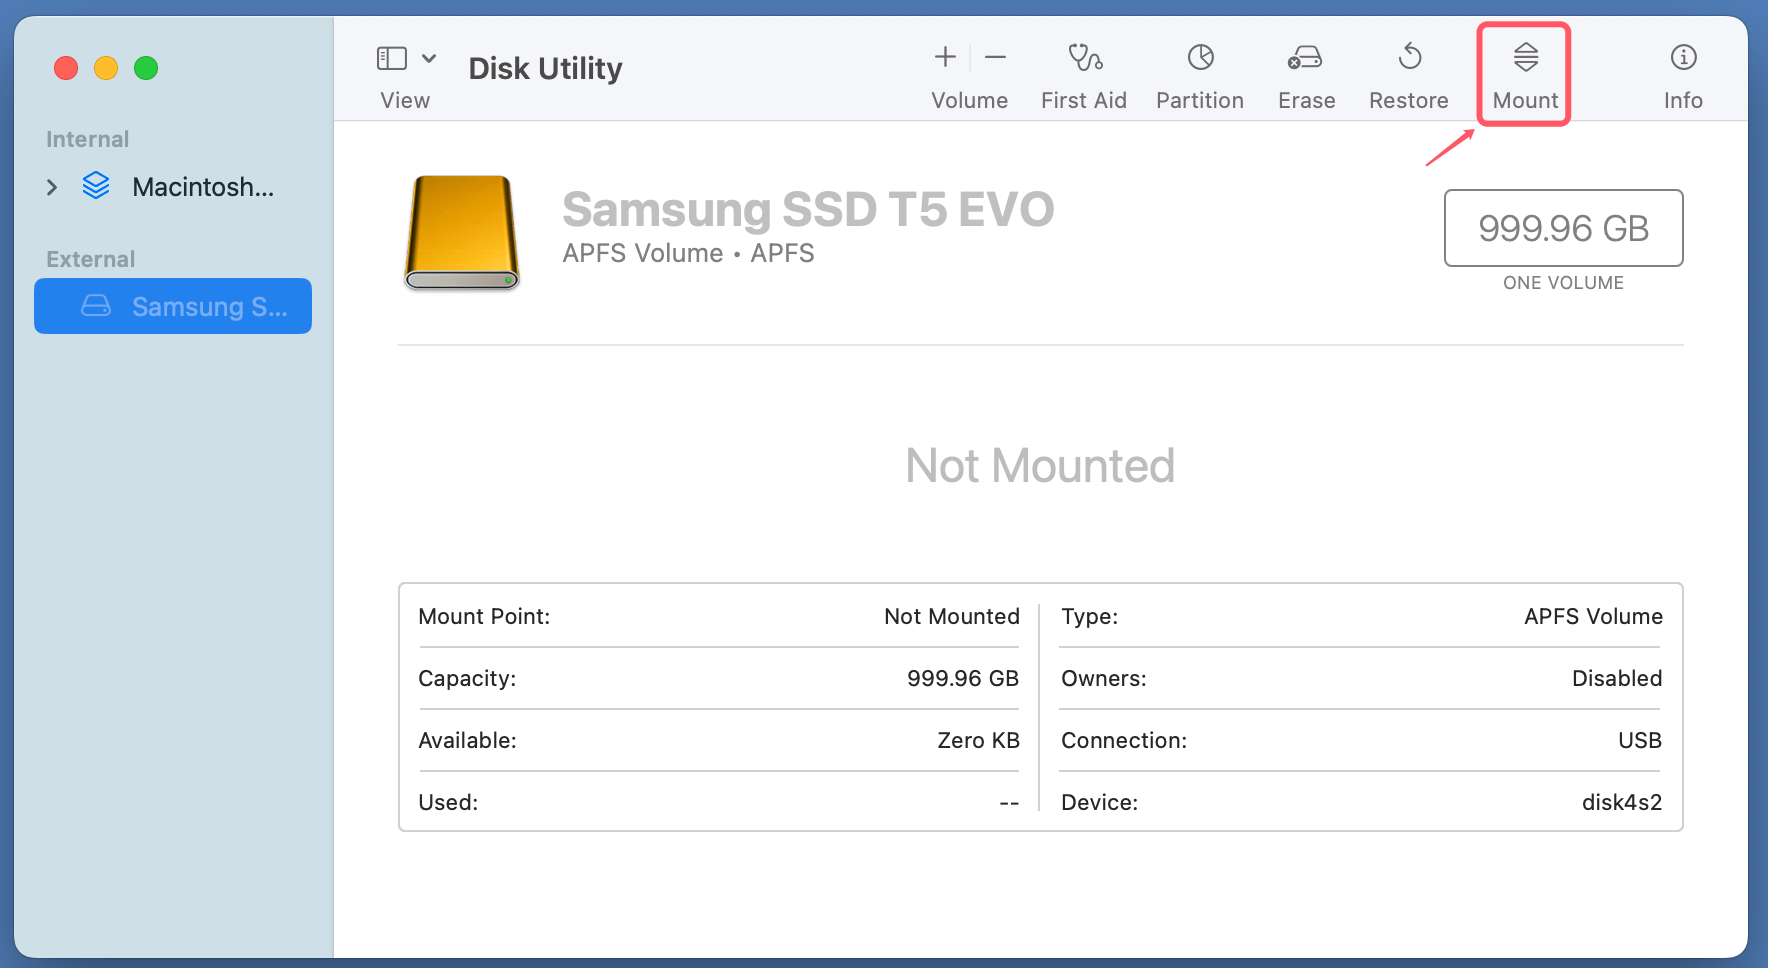Screen dimensions: 1768x968
Task: Click the ONE VOLUME capacity indicator
Action: pos(1563,283)
